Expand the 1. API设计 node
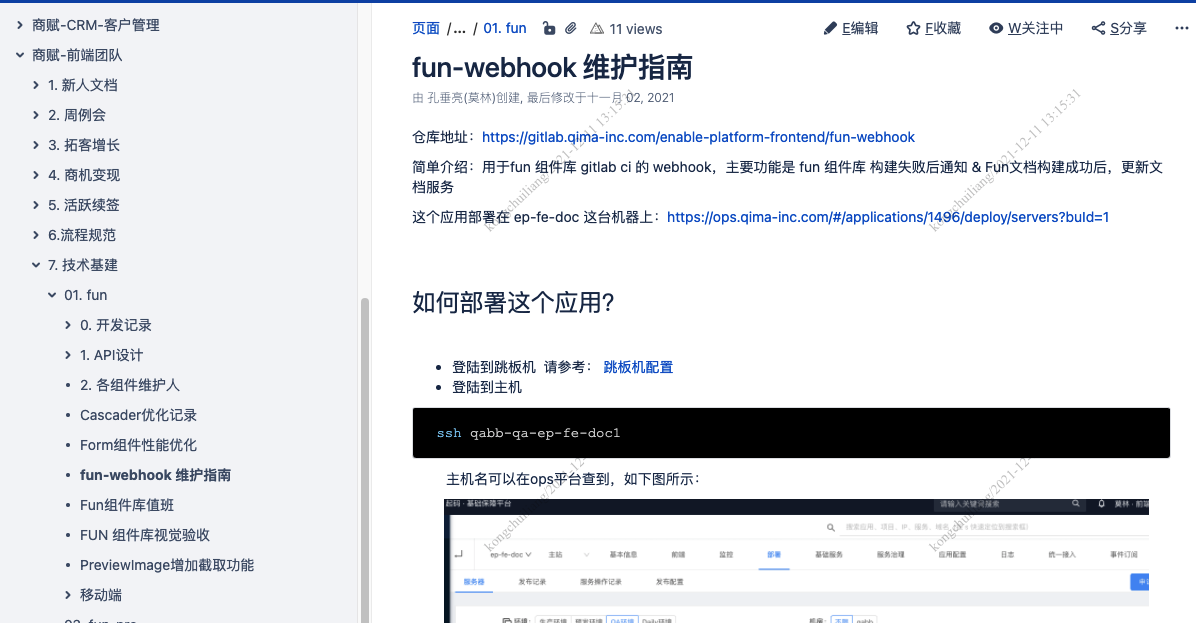This screenshot has width=1196, height=623. pyautogui.click(x=68, y=355)
